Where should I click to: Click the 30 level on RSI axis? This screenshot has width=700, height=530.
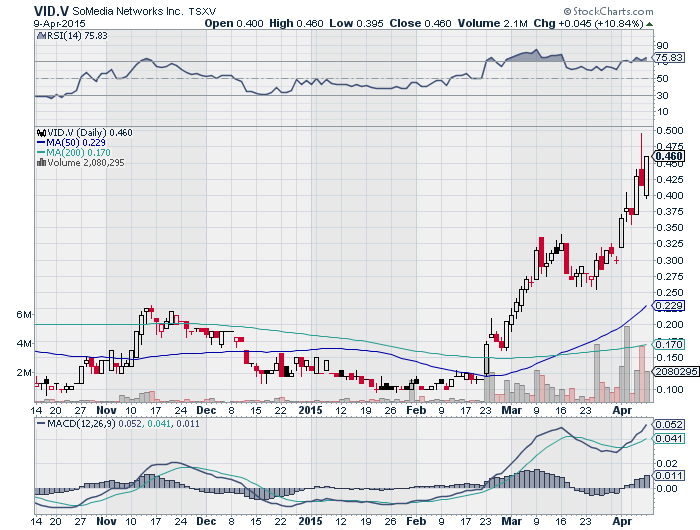pyautogui.click(x=662, y=96)
